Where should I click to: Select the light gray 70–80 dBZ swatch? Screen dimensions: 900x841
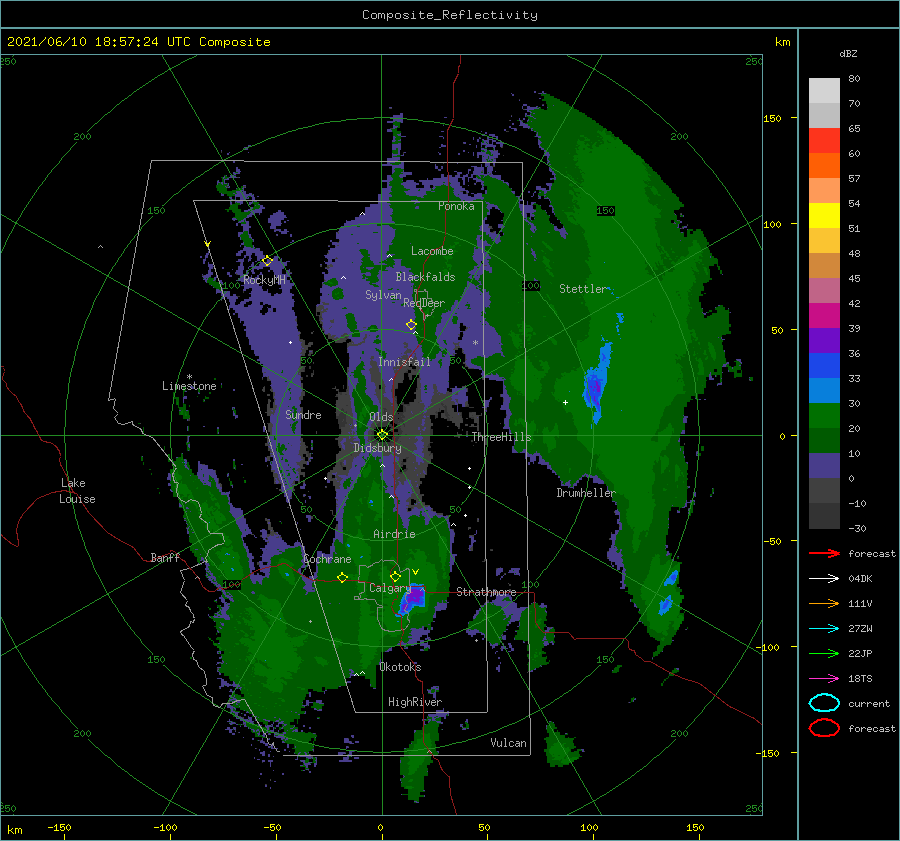(824, 91)
